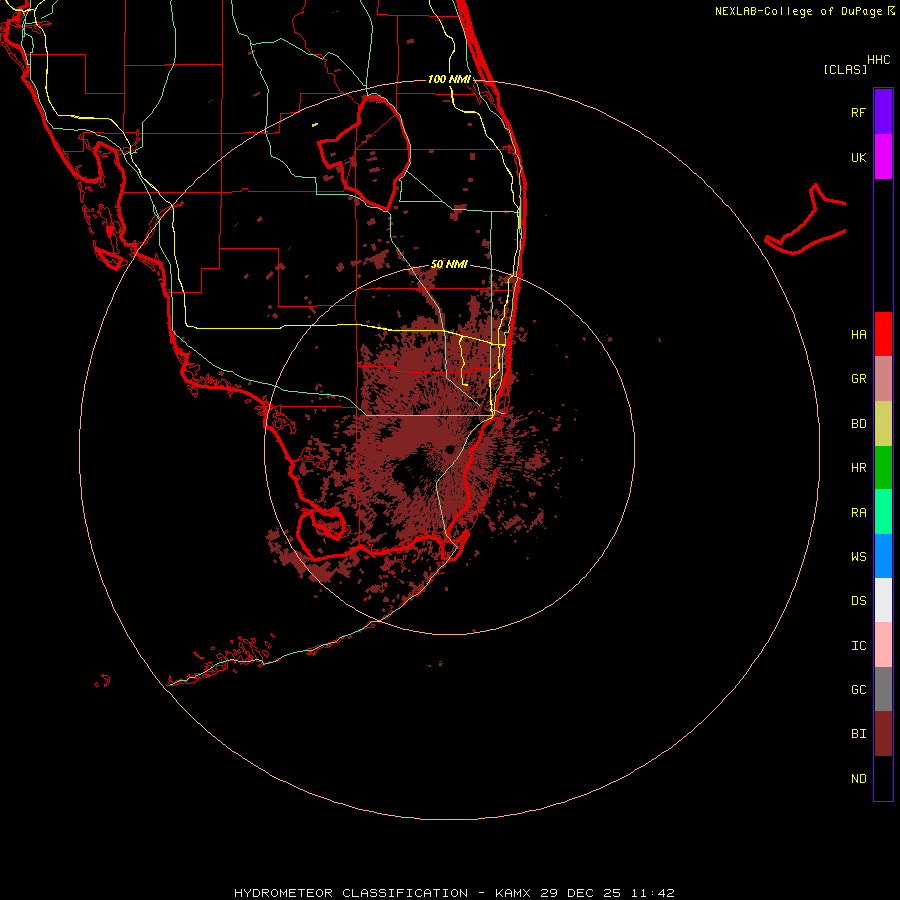Click the "HR" legend label
The image size is (900, 900).
pos(858,468)
